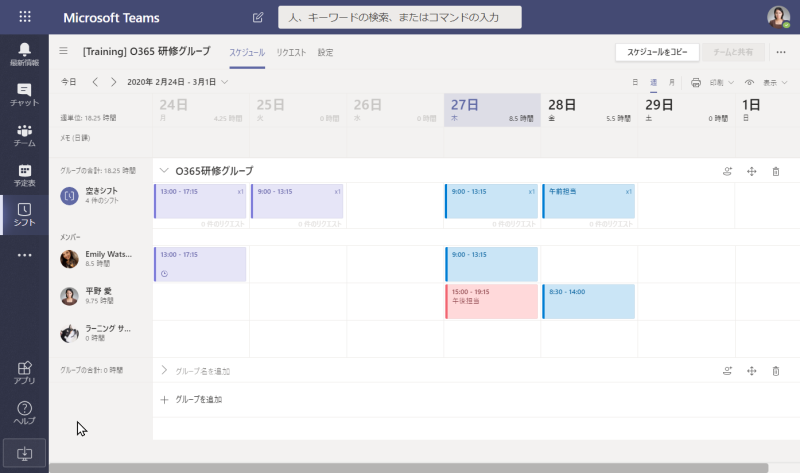
Task: Open Calendar (予定表) in sidebar
Action: (x=24, y=175)
